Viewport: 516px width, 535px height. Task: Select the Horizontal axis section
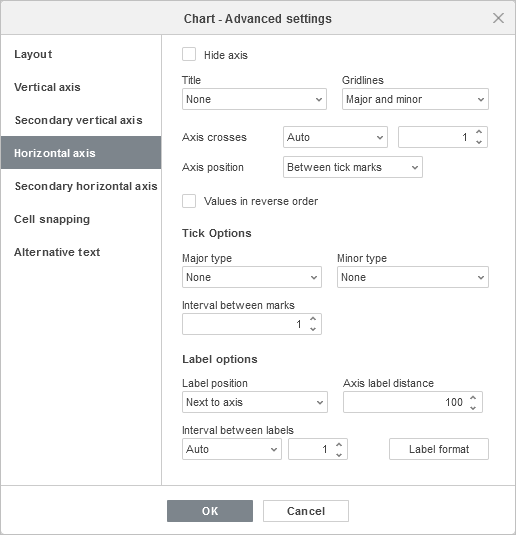coord(81,153)
